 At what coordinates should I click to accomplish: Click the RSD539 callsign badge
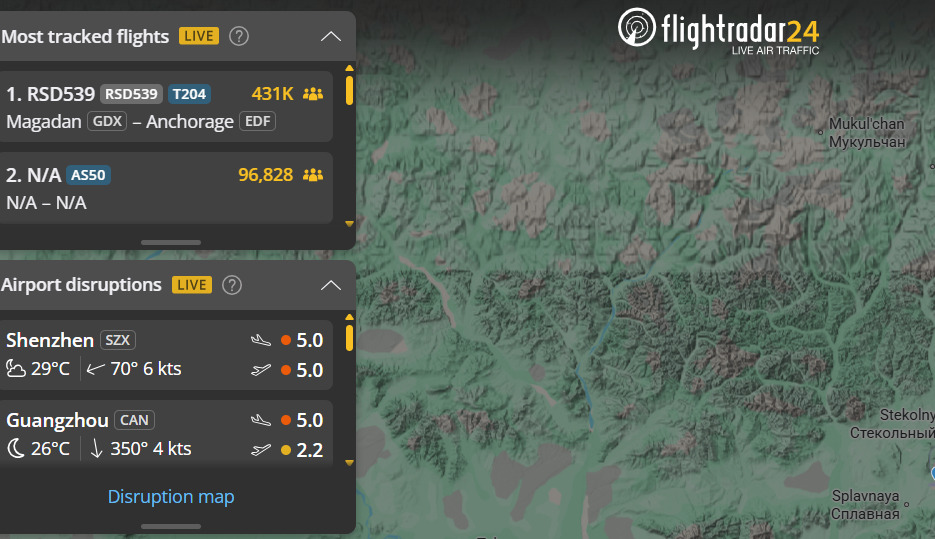click(131, 94)
